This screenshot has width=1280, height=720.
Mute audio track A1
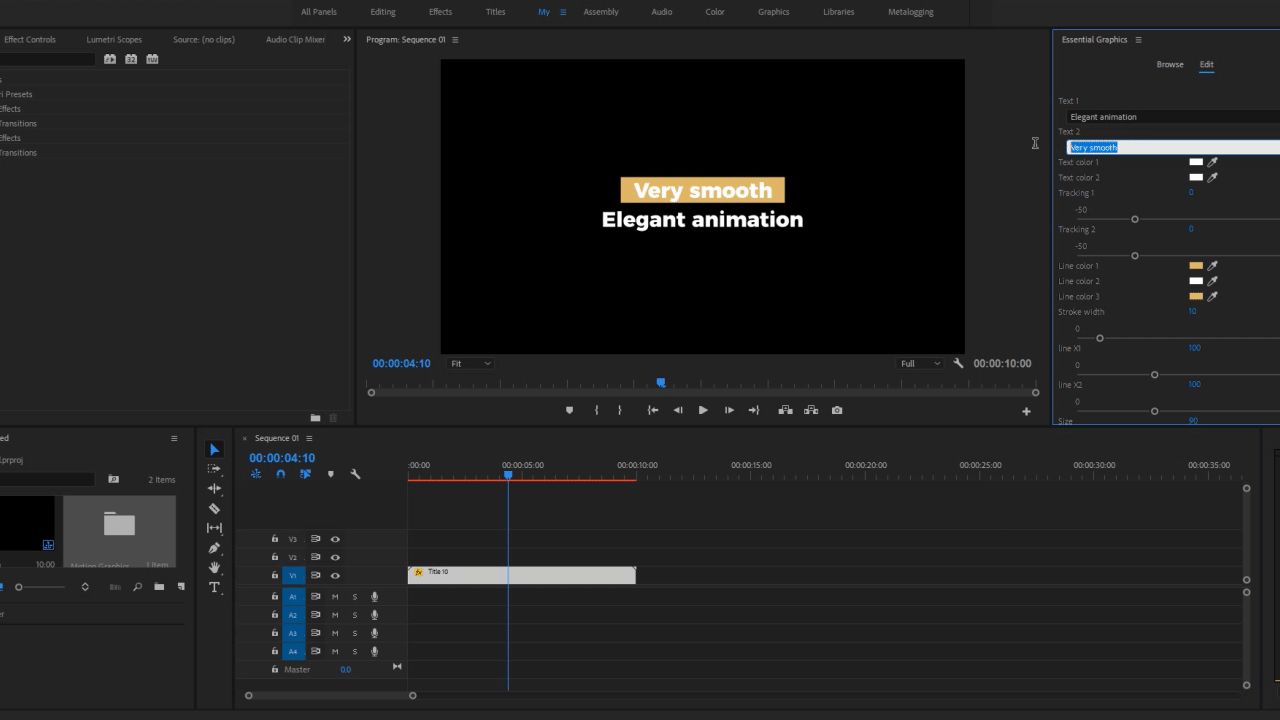335,597
